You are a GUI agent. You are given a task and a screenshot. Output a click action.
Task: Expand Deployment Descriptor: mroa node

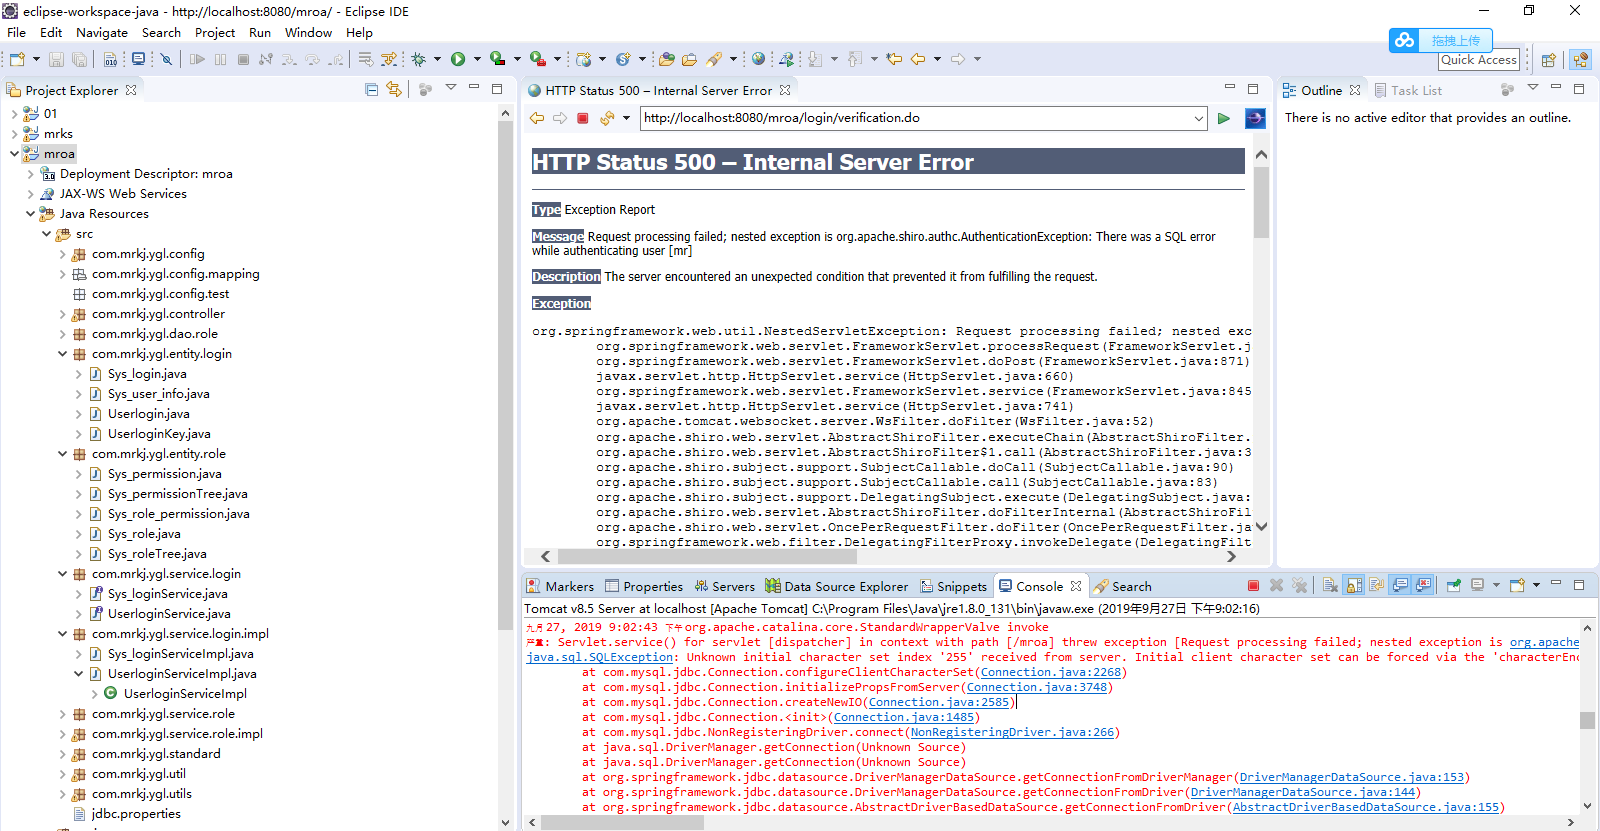30,174
